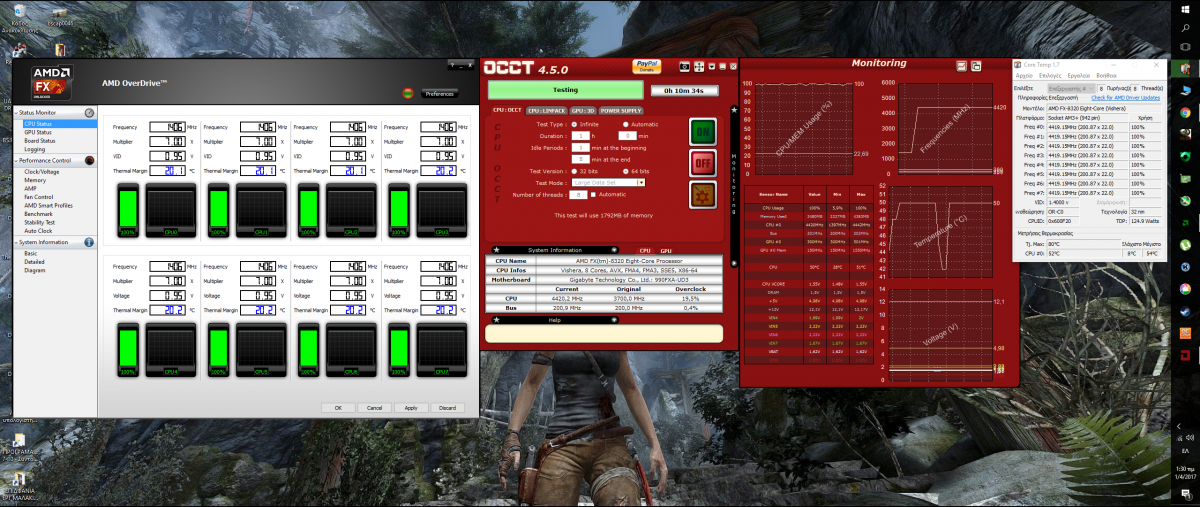Screen dimensions: 1200x507
Task: Click the AMD FX logo in OverDrive
Action: pyautogui.click(x=52, y=81)
